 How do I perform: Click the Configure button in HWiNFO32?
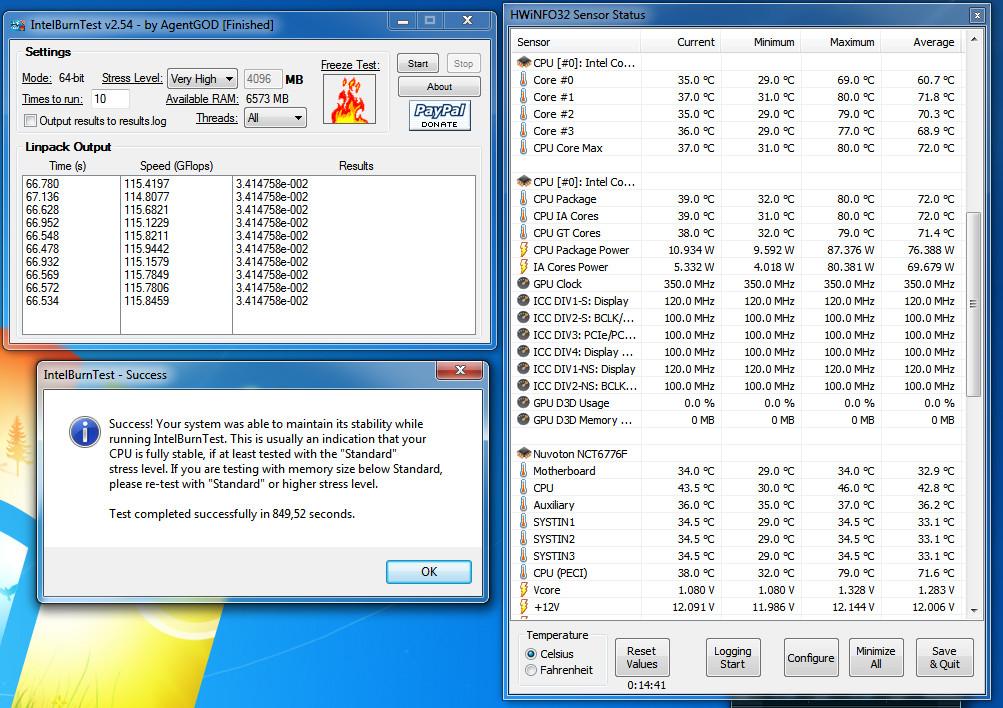(810, 657)
